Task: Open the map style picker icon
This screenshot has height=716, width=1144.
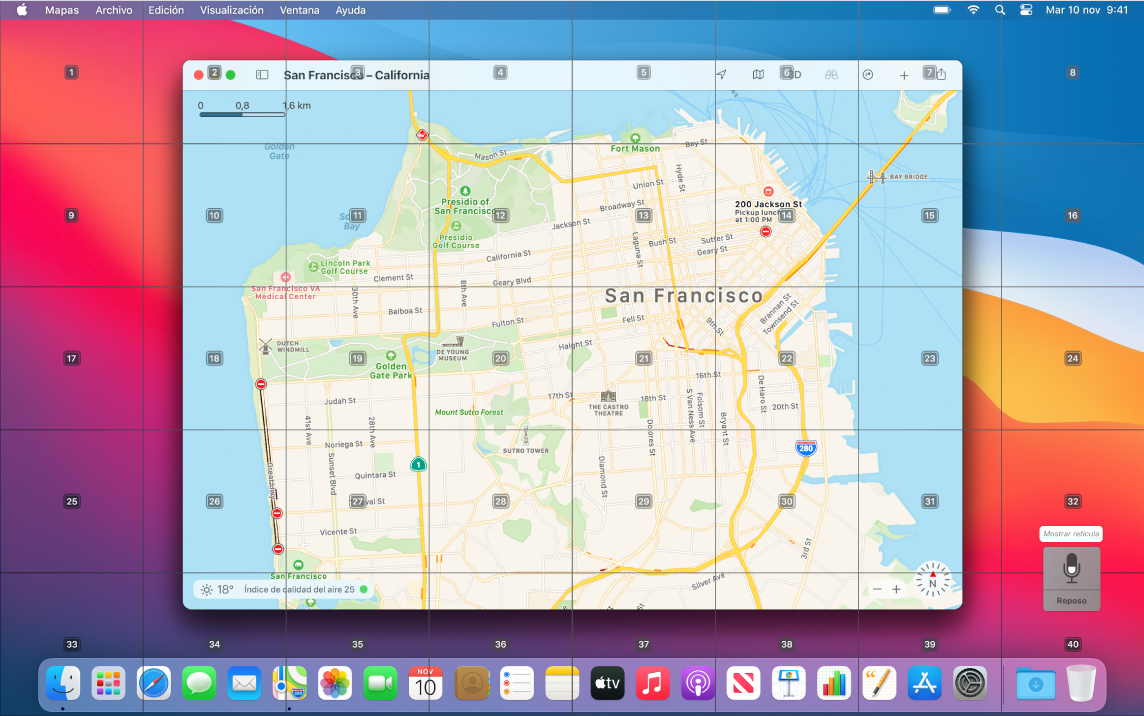Action: point(759,74)
